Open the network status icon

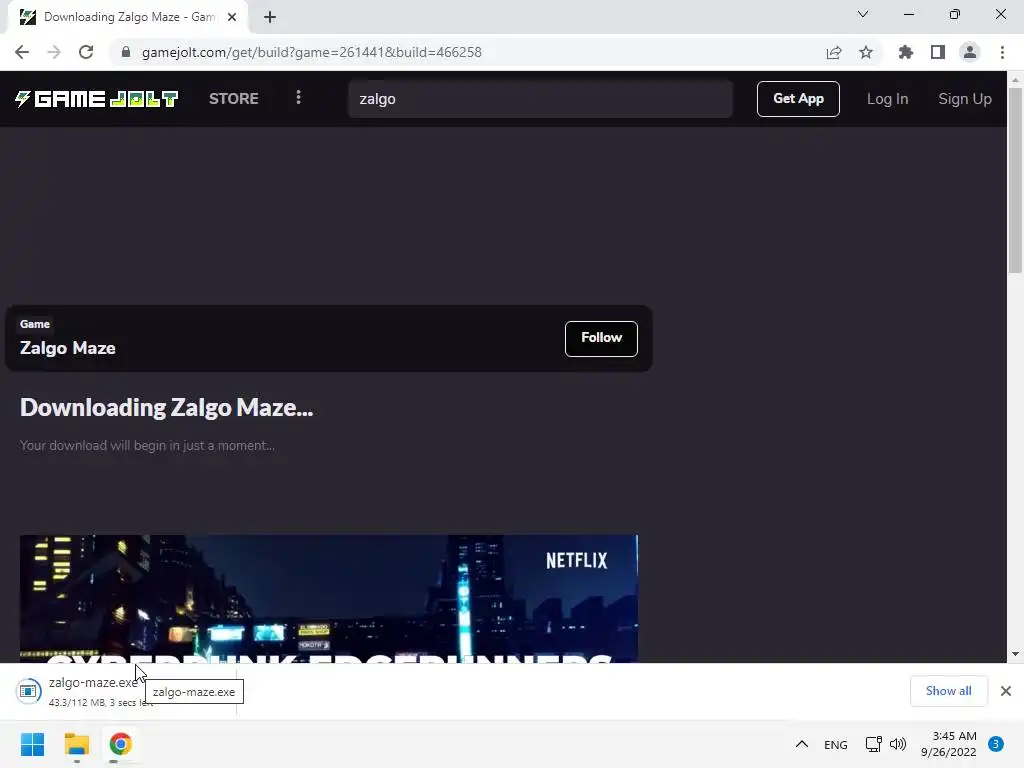[x=873, y=744]
